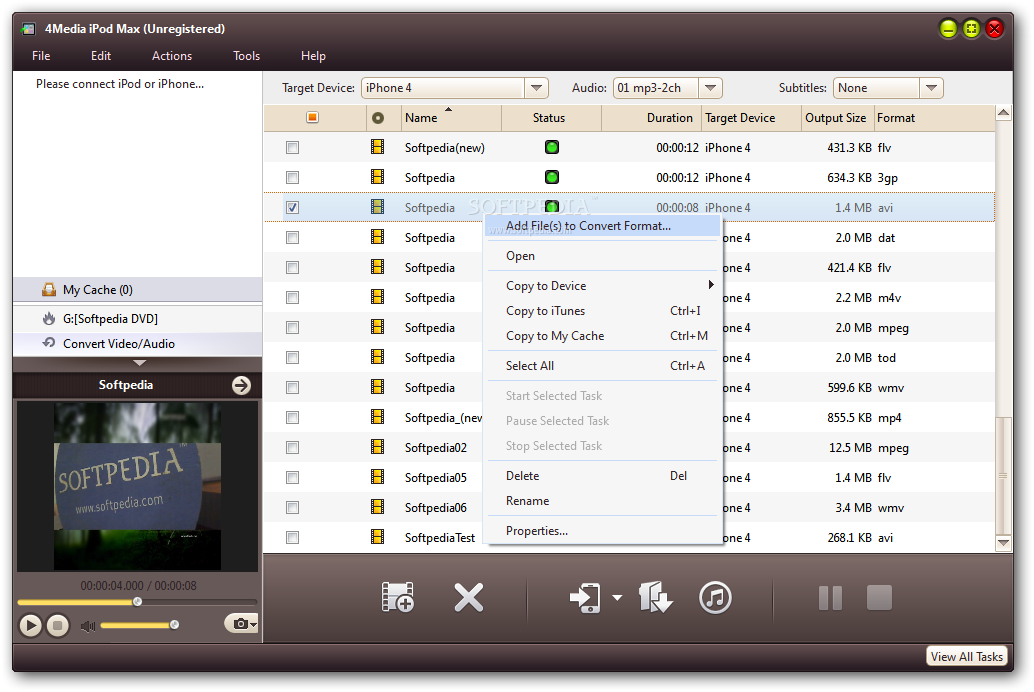Choose Copy to iTunes in context menu
This screenshot has height=692, width=1034.
click(x=602, y=311)
